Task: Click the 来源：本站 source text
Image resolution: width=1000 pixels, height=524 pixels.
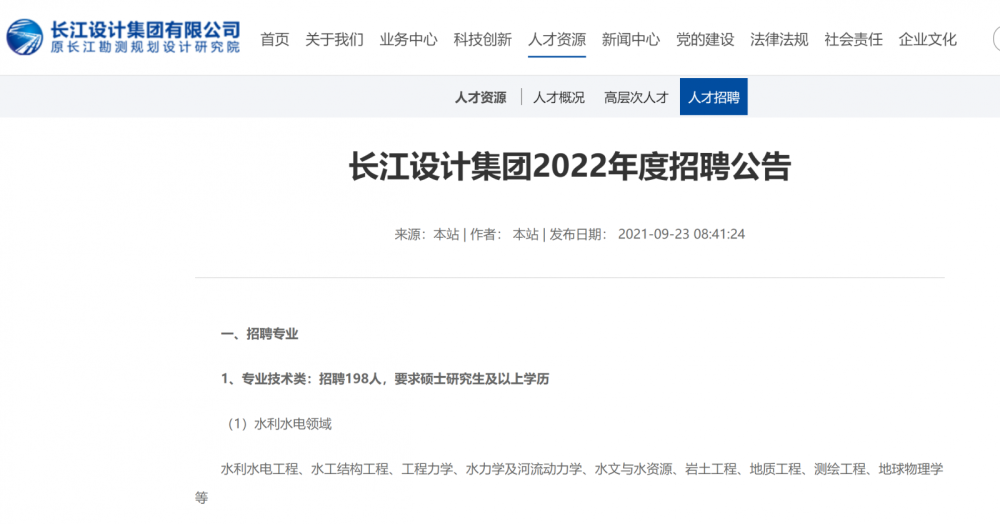Action: tap(427, 234)
